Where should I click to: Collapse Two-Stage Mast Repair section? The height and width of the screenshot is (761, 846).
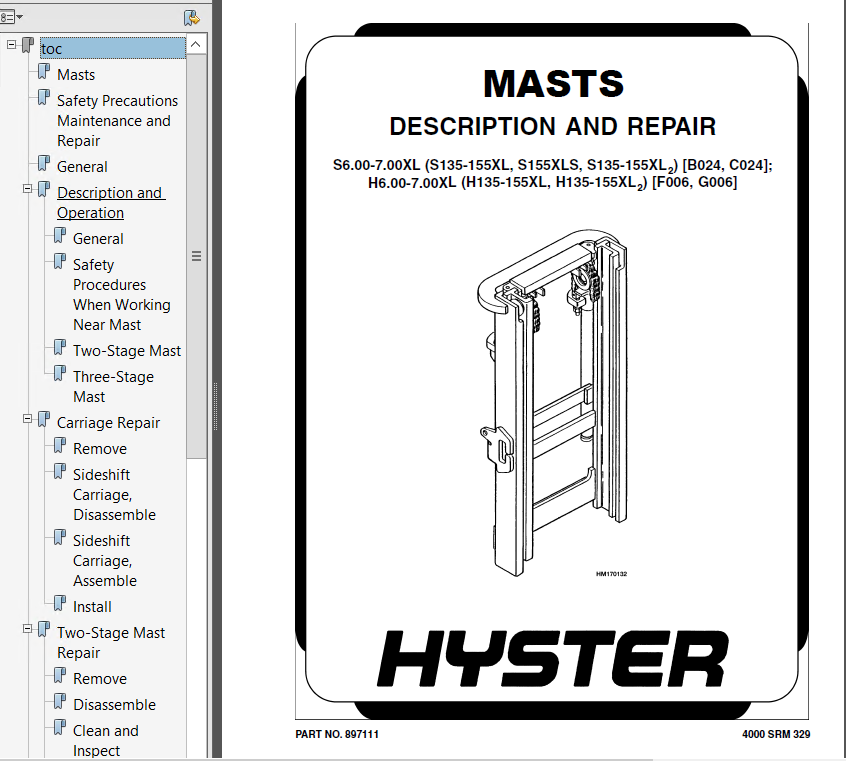point(28,629)
